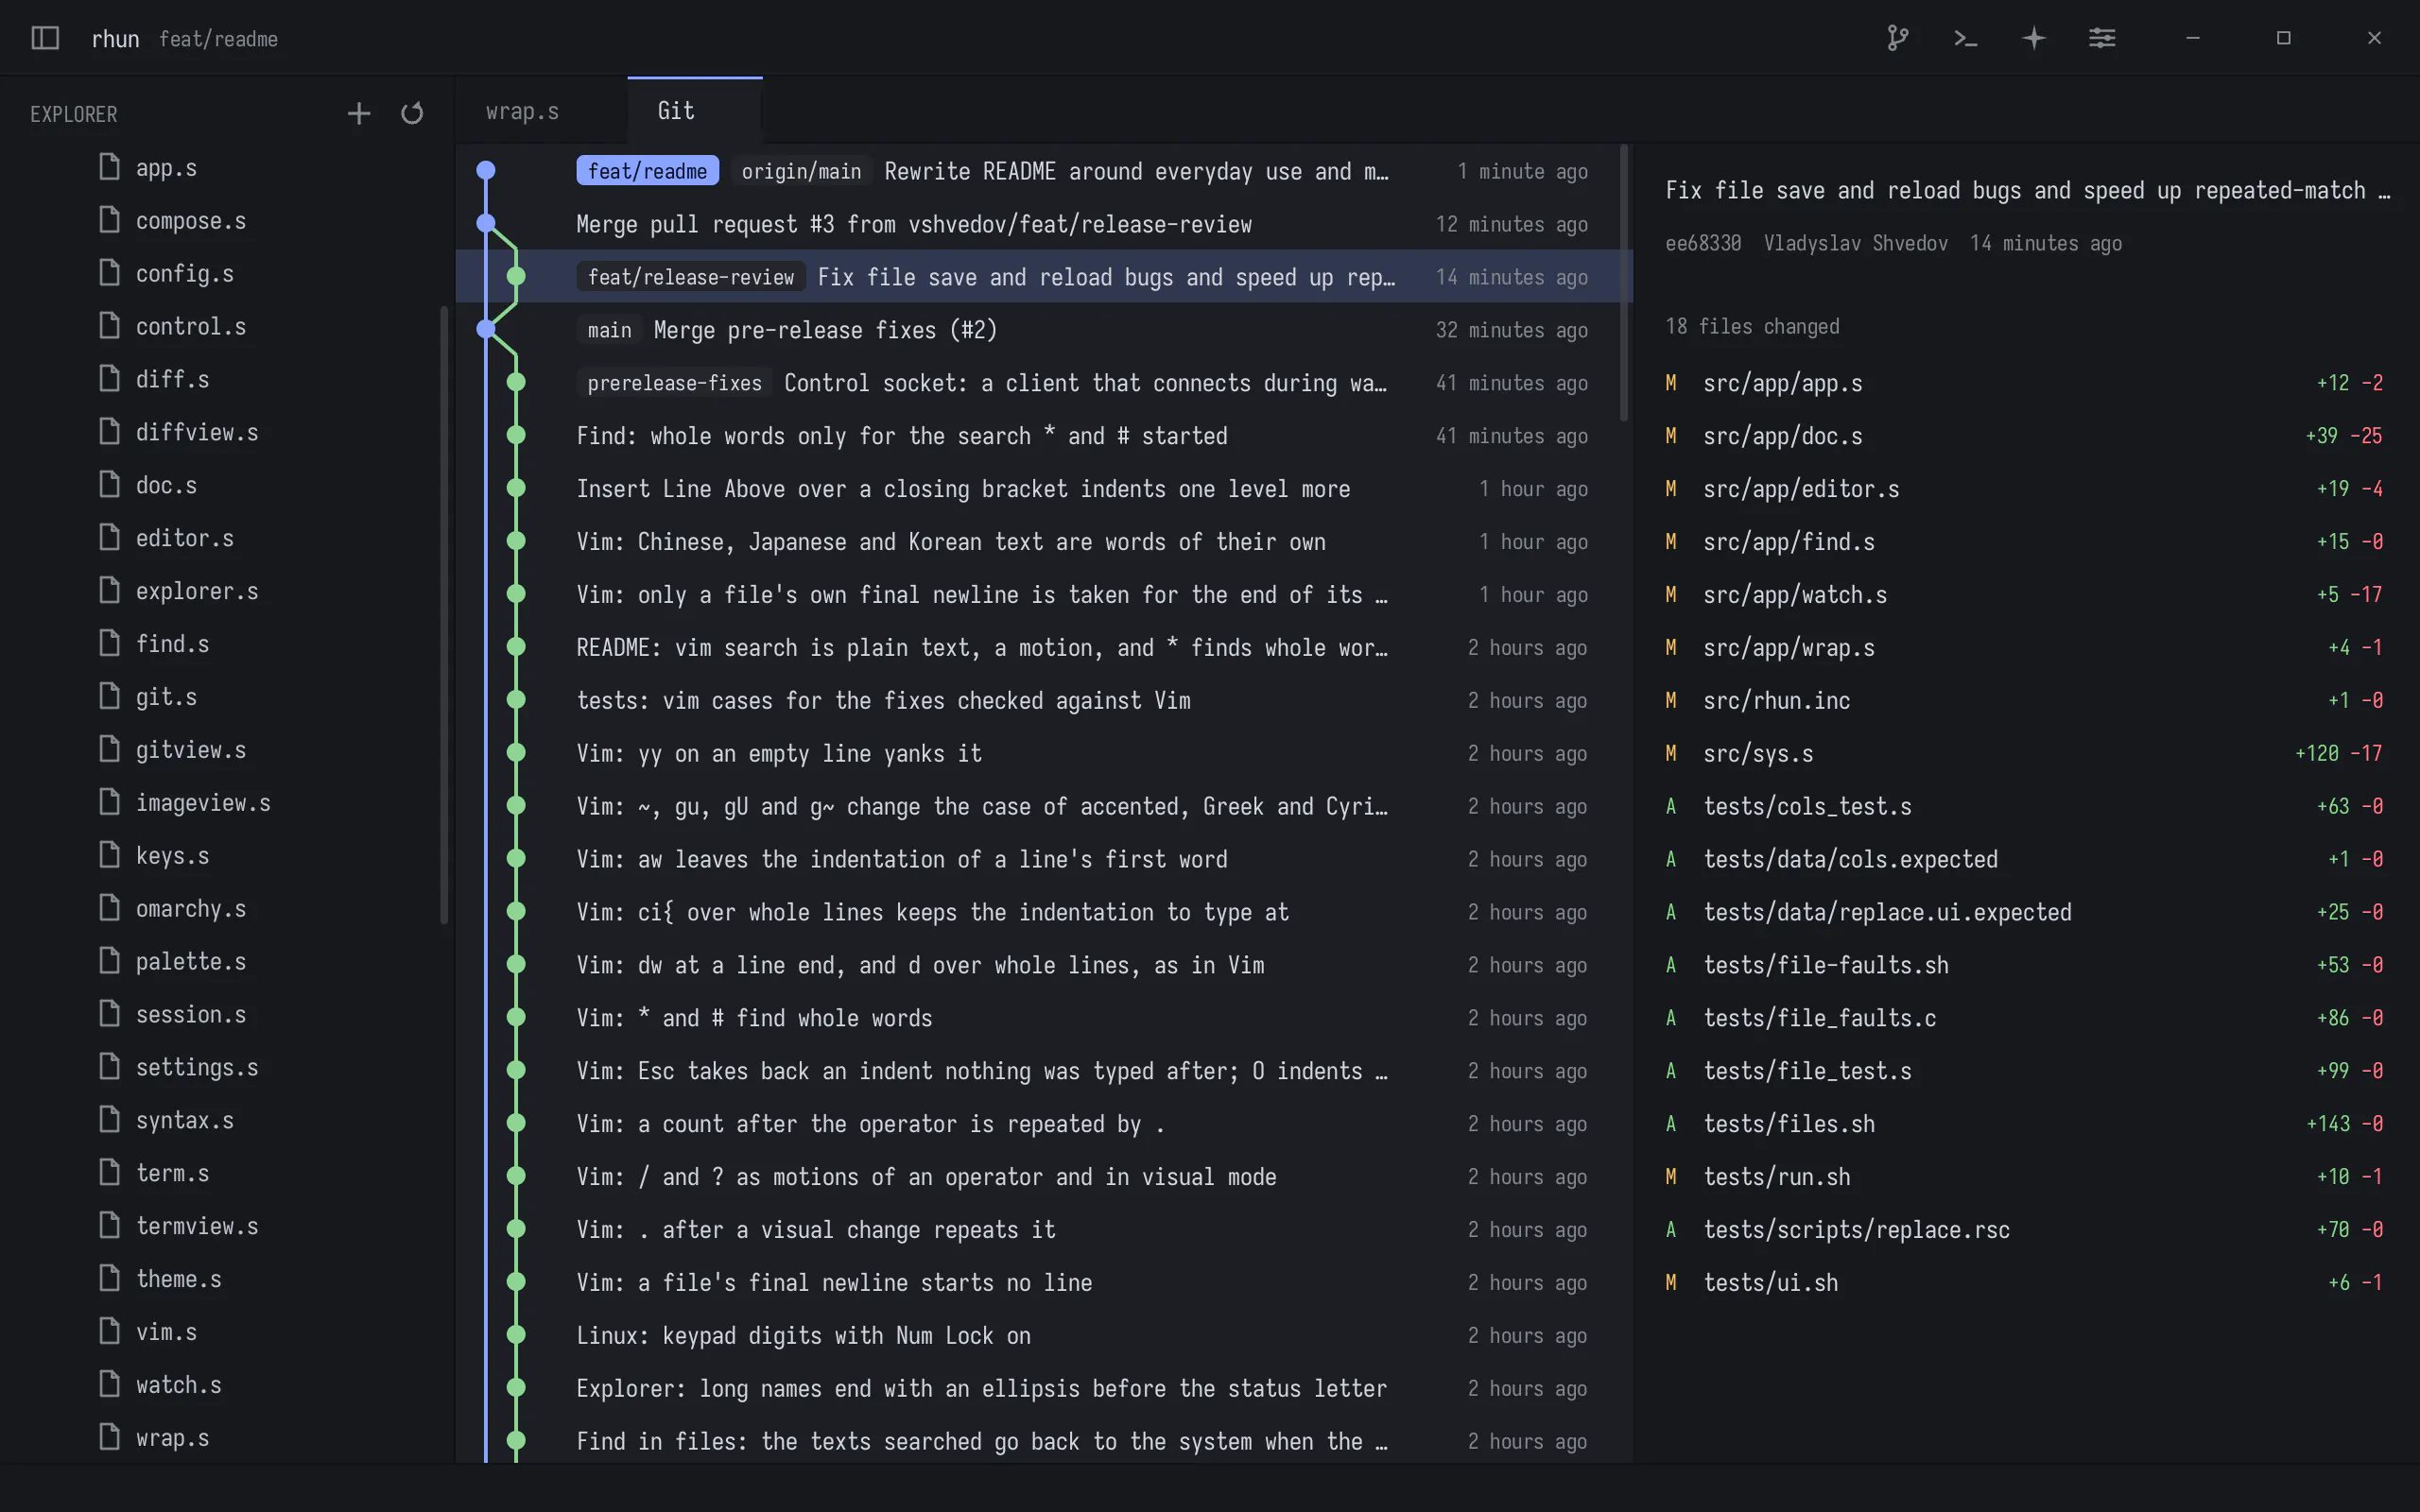The height and width of the screenshot is (1512, 2420).
Task: Click the file icon beside app.s
Action: point(110,166)
